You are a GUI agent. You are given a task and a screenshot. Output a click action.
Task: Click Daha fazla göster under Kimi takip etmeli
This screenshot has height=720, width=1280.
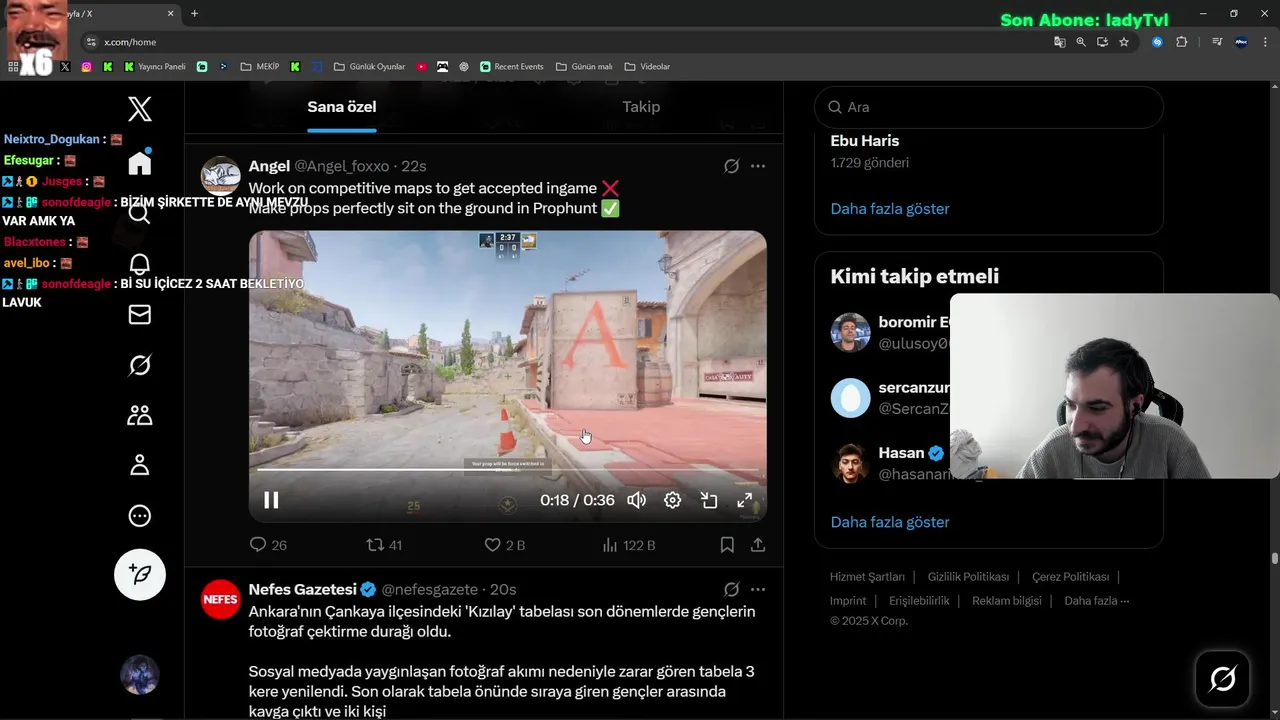(x=890, y=522)
